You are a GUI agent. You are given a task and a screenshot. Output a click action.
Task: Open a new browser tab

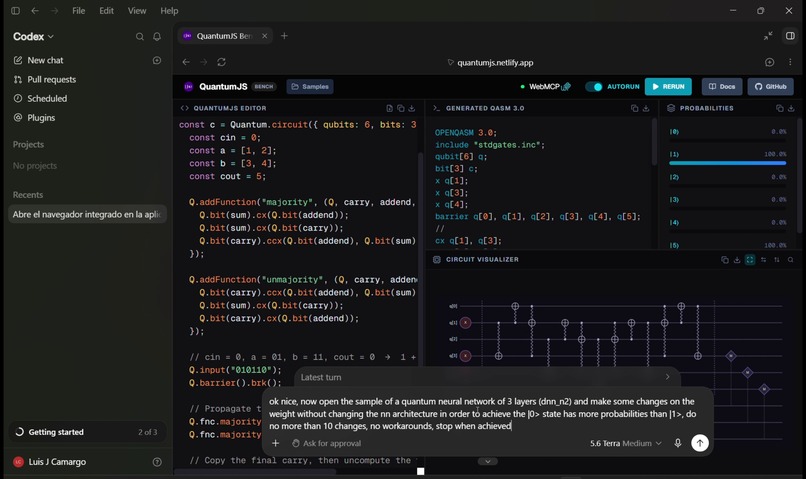click(284, 36)
